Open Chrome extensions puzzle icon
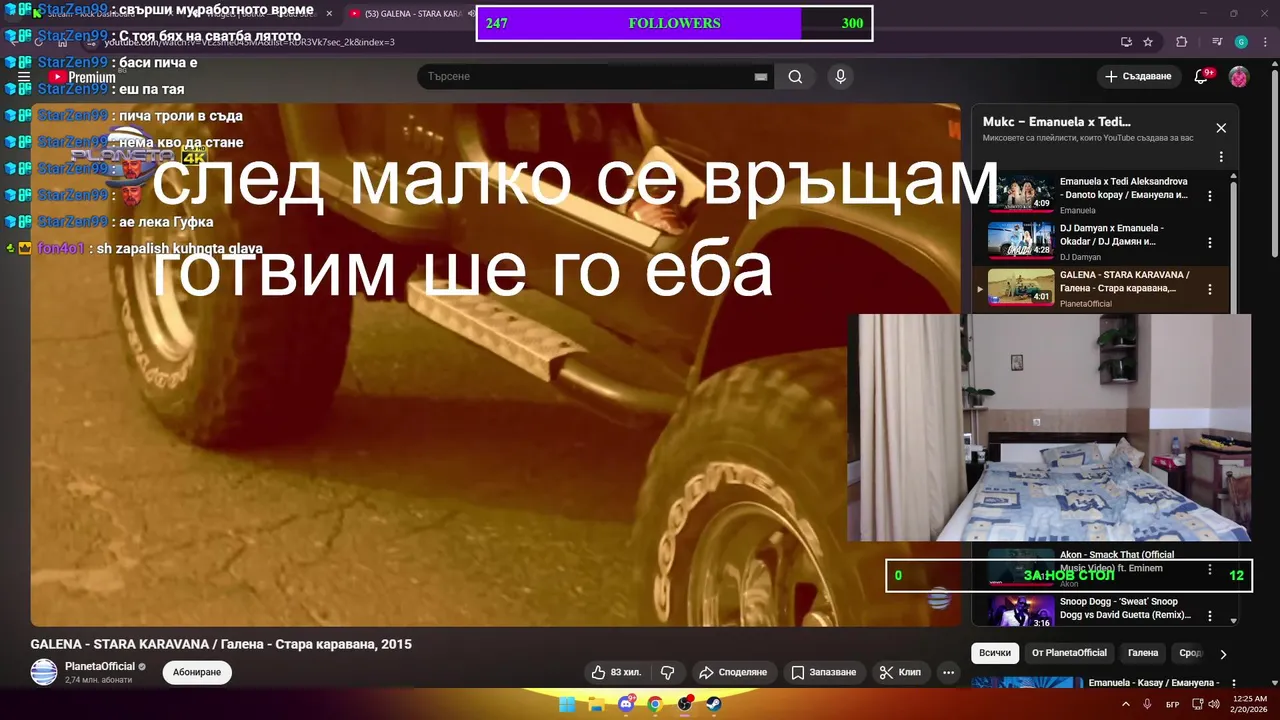 coord(1182,42)
